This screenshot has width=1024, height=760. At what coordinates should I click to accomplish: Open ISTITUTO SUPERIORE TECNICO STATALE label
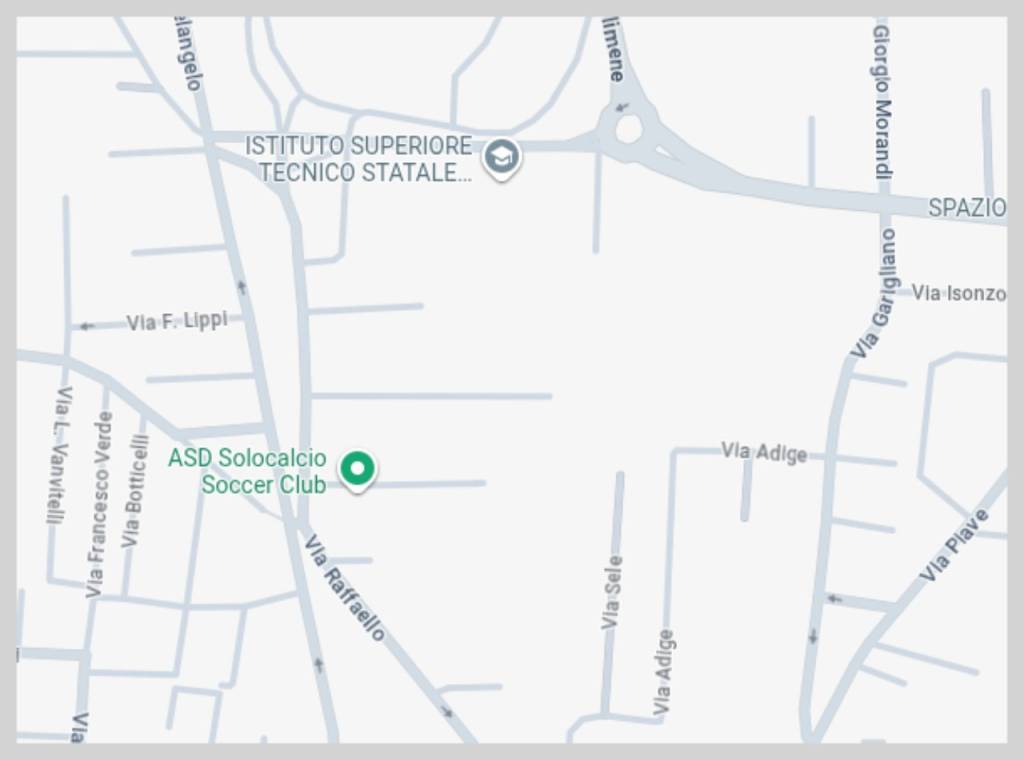tap(358, 159)
